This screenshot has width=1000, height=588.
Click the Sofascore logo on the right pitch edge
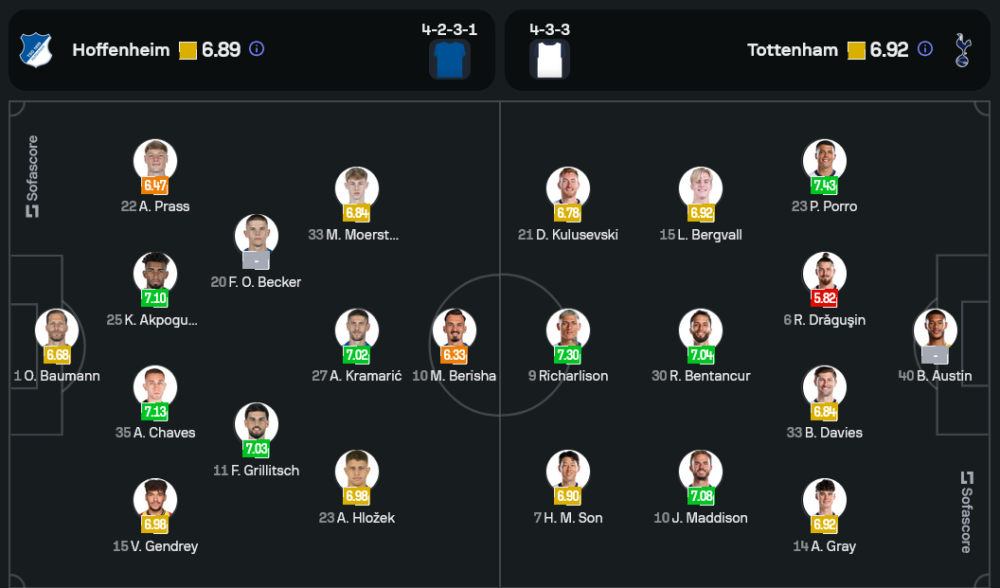coord(966,512)
